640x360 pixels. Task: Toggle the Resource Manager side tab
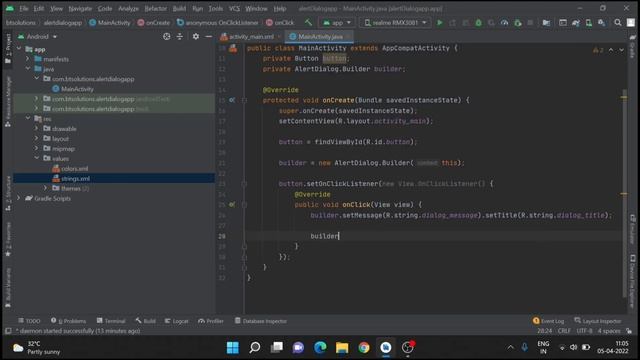8,101
